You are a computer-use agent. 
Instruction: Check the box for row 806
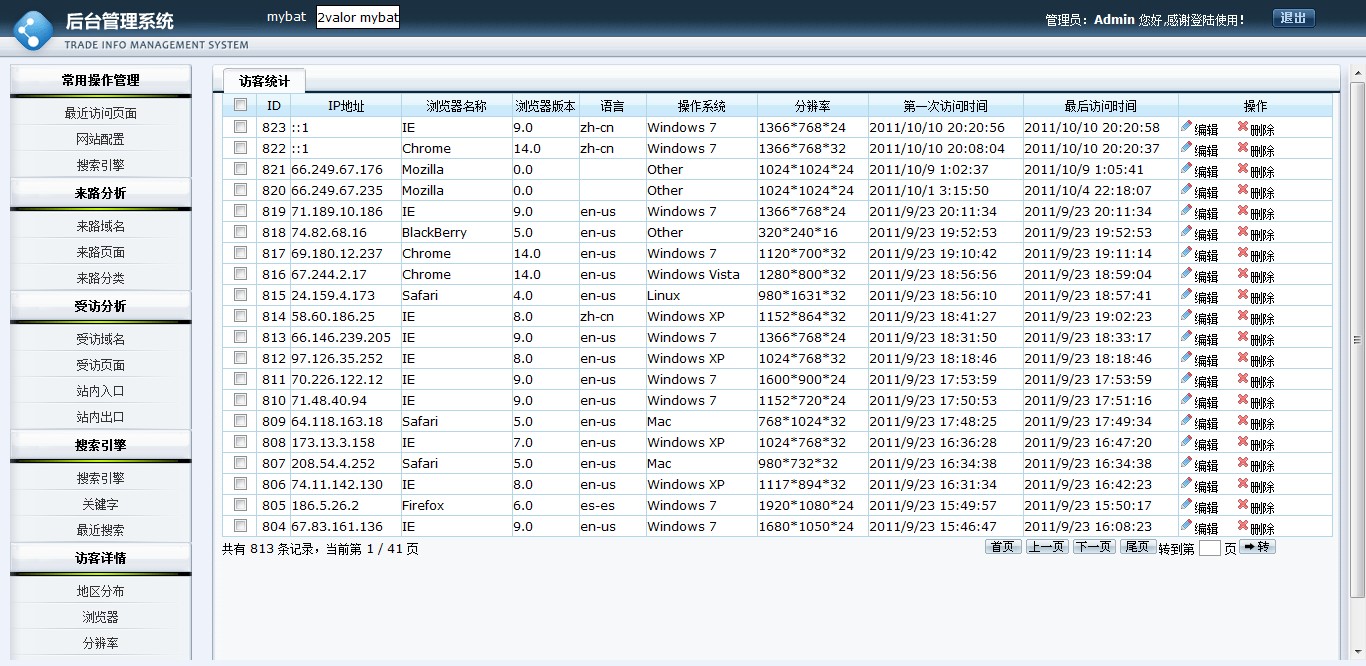(x=240, y=484)
